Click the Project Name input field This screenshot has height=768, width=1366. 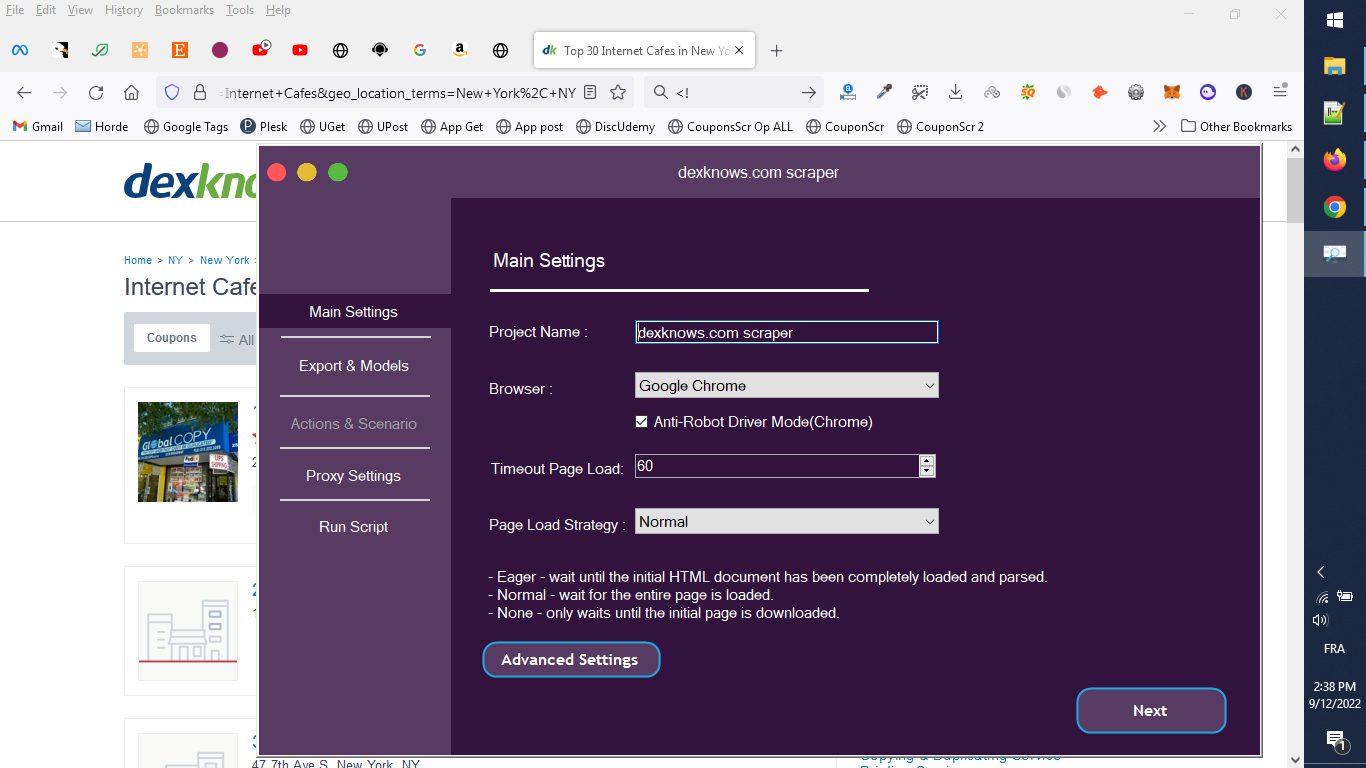786,332
